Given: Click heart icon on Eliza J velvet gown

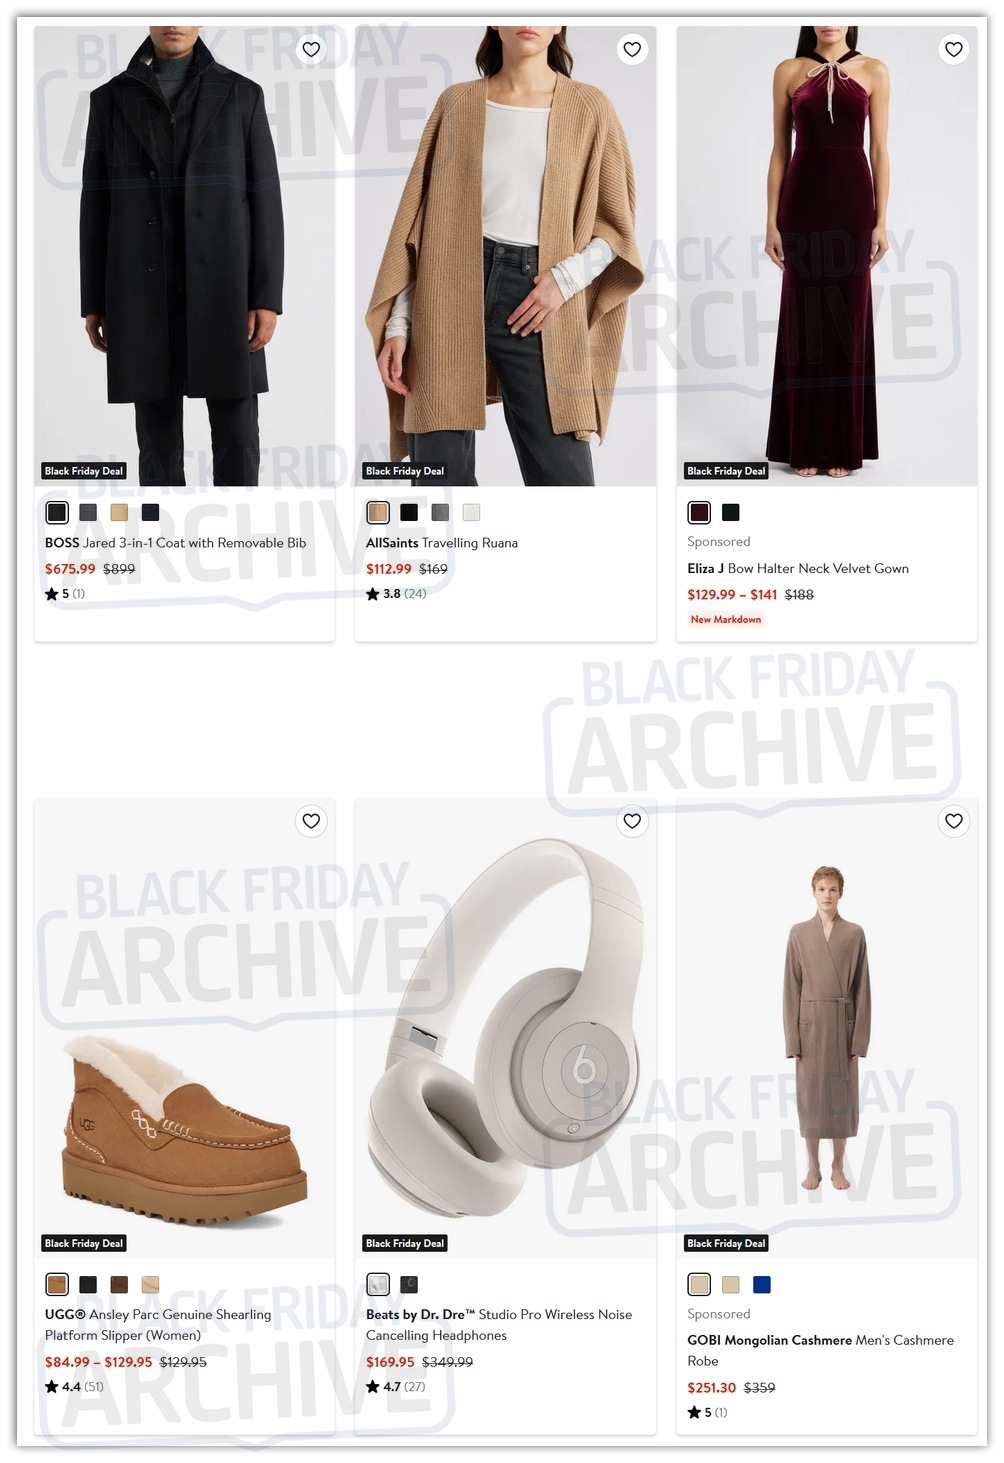Looking at the screenshot, I should coord(954,49).
